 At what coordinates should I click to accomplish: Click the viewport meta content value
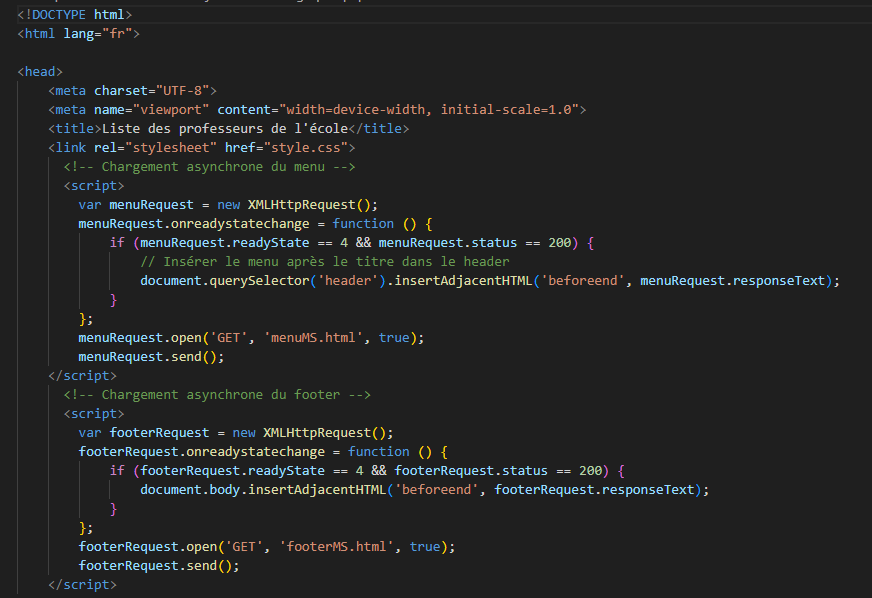click(x=432, y=110)
